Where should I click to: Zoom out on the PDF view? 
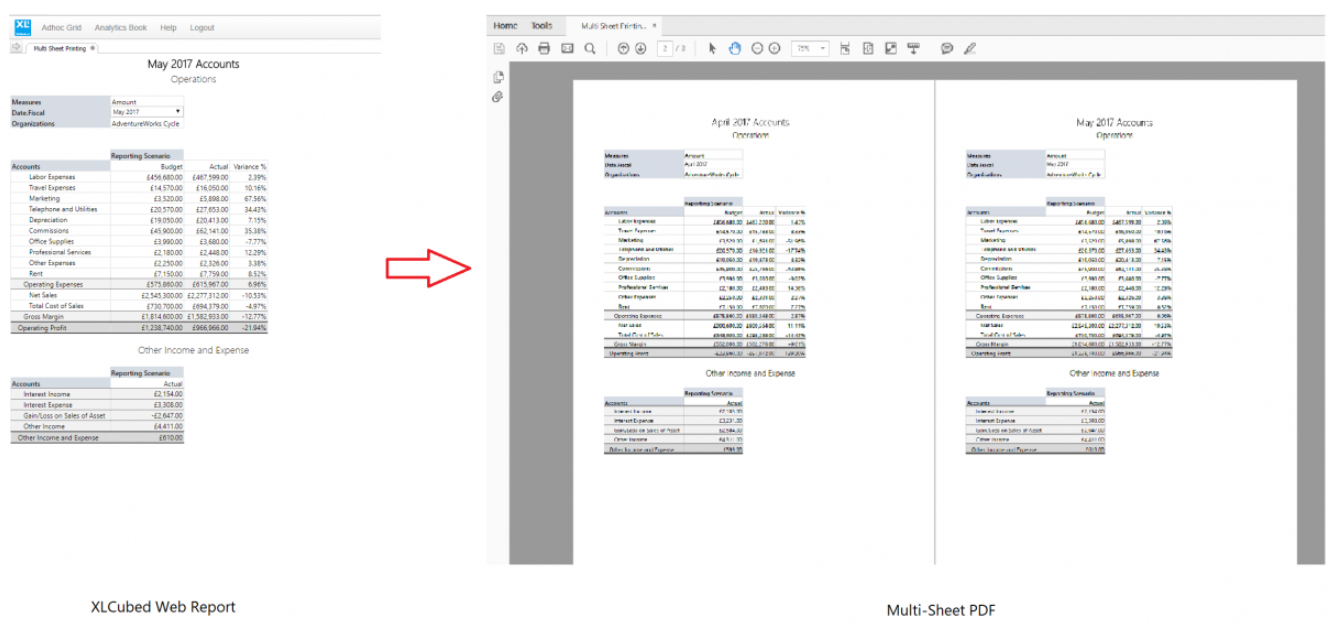point(756,48)
